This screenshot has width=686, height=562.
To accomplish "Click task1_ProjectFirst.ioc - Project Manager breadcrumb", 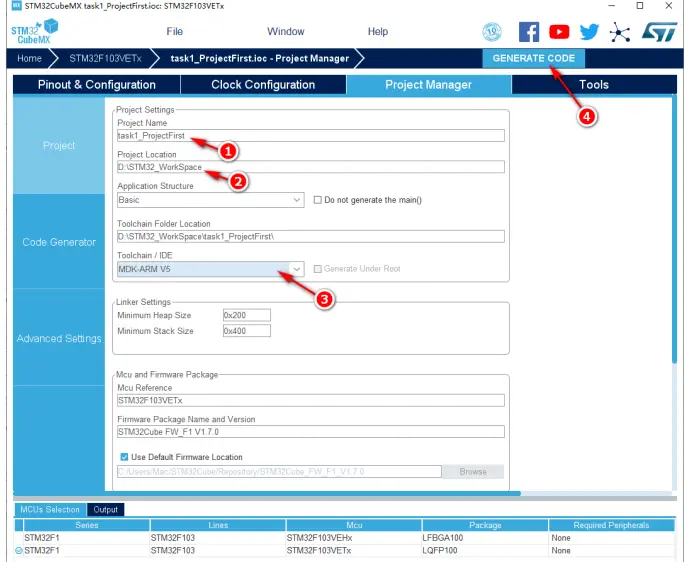I will tap(260, 59).
